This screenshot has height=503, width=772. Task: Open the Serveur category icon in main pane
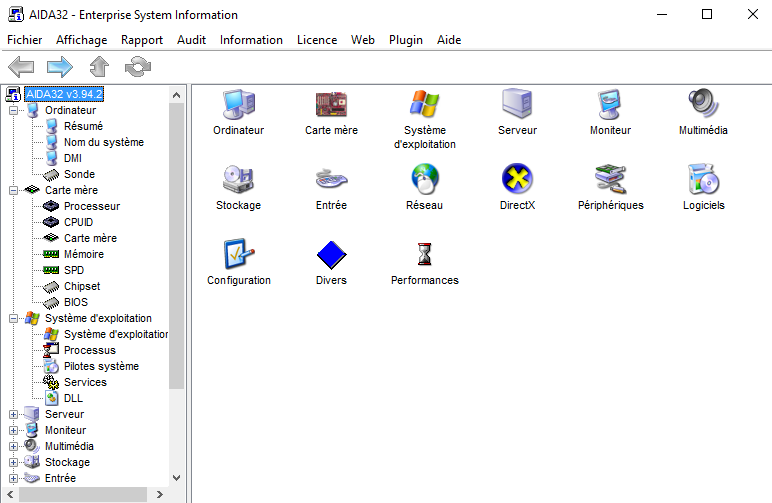coord(517,104)
